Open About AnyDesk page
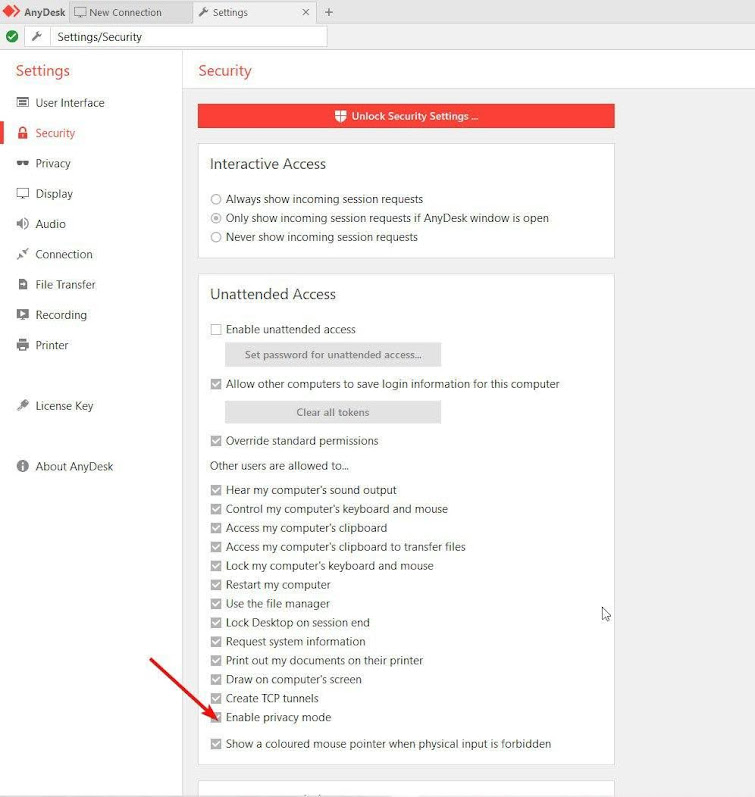 [x=74, y=466]
